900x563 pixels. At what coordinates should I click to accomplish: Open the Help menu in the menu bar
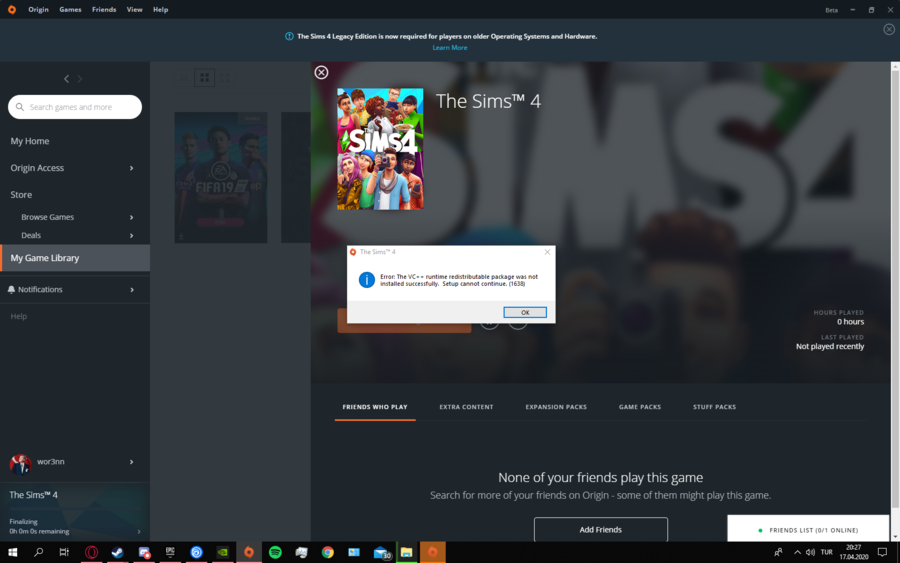coord(161,10)
